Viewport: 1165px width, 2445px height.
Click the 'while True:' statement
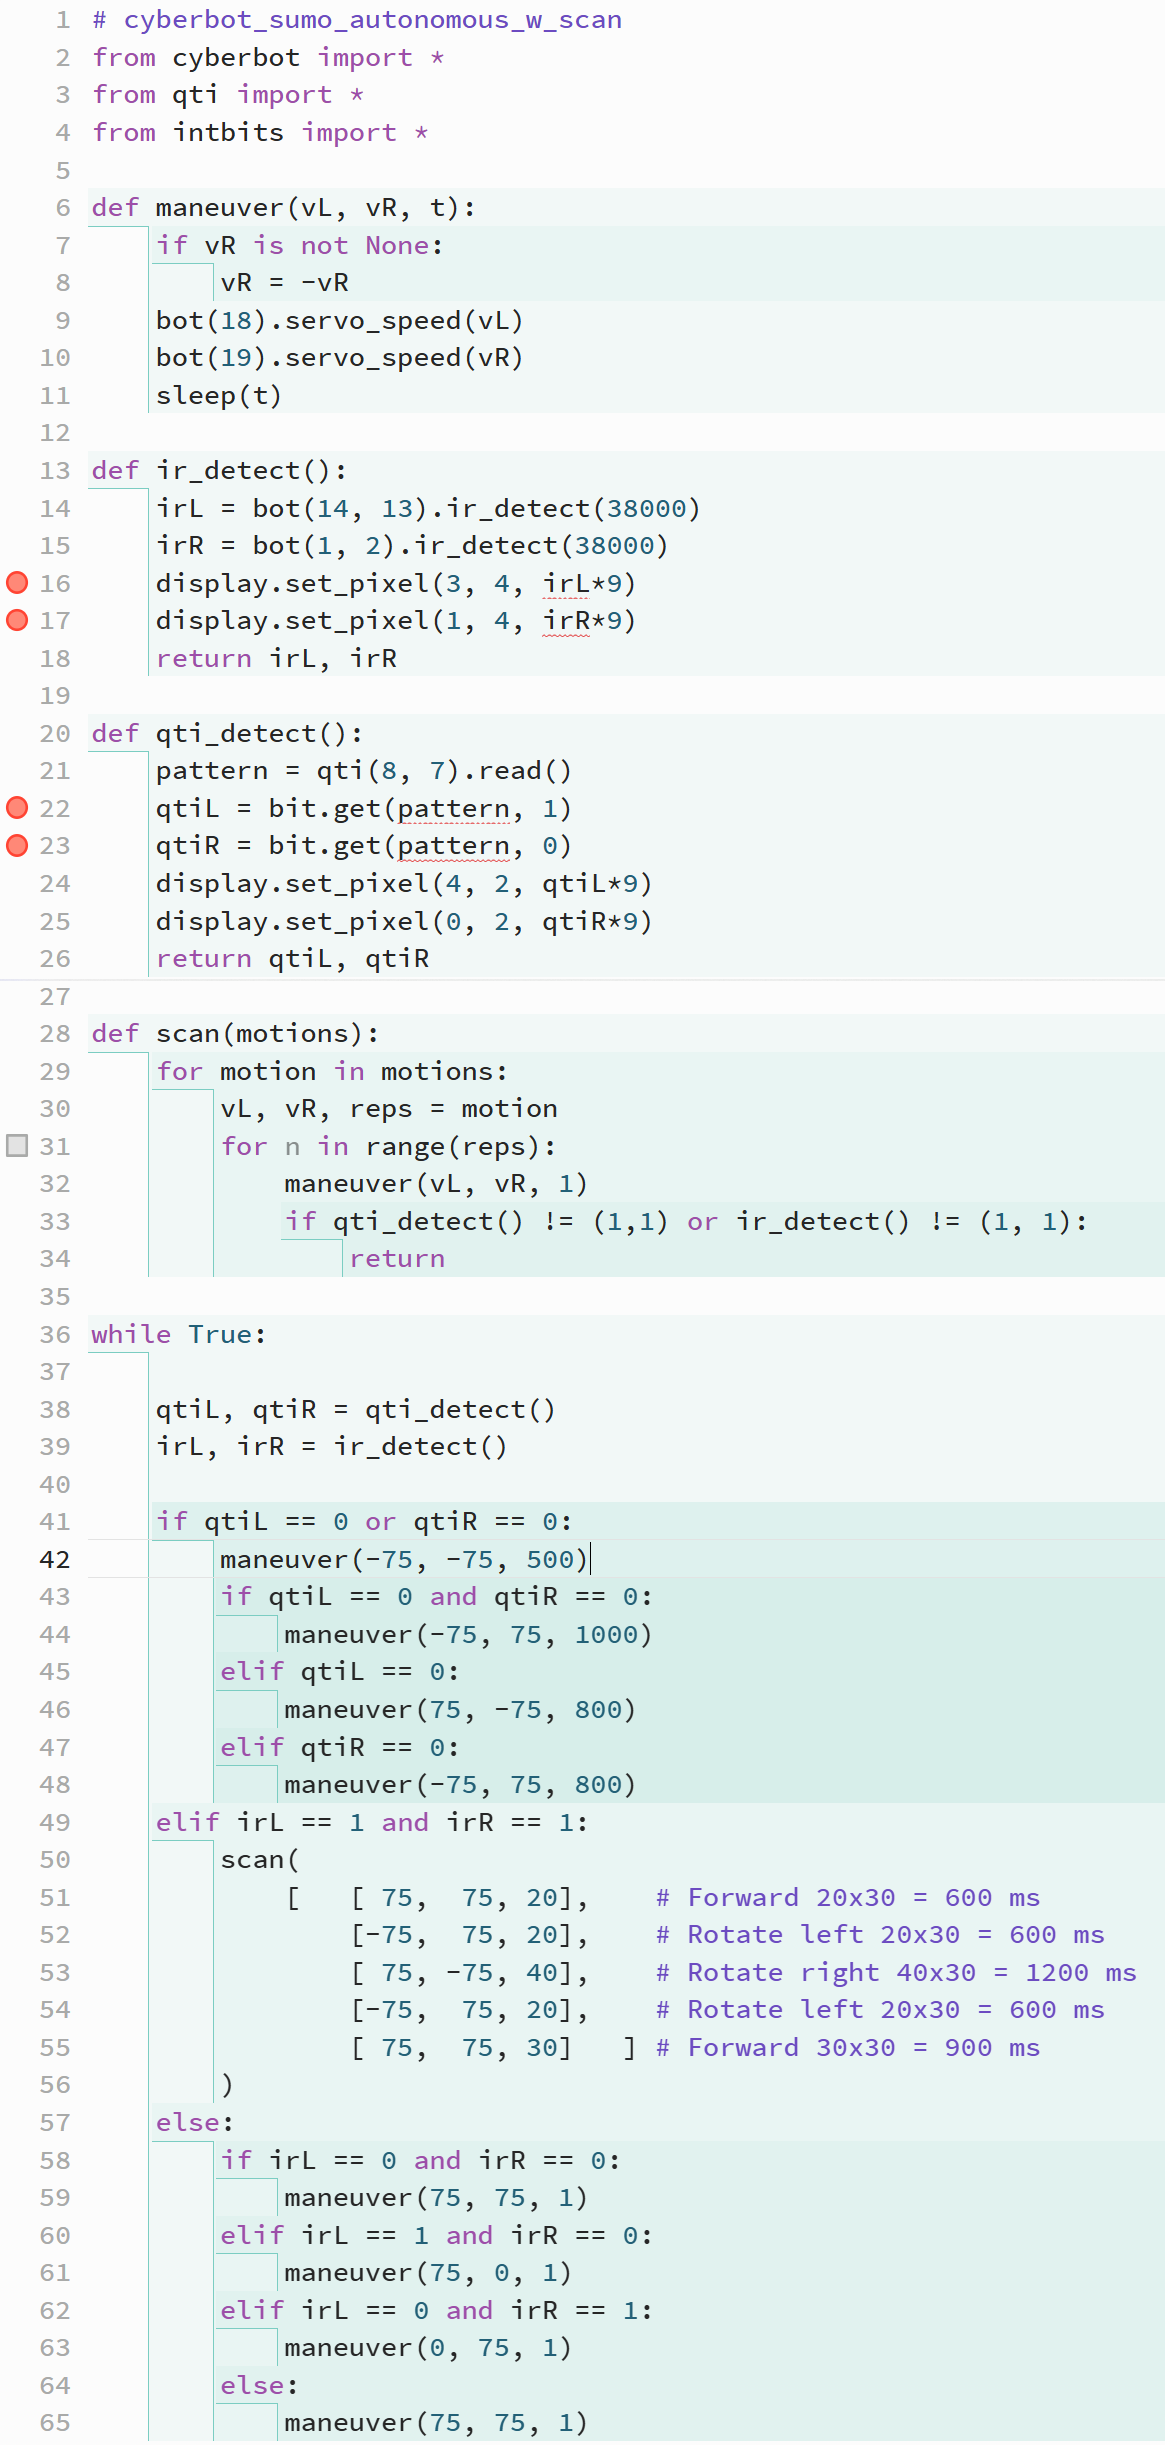179,1335
